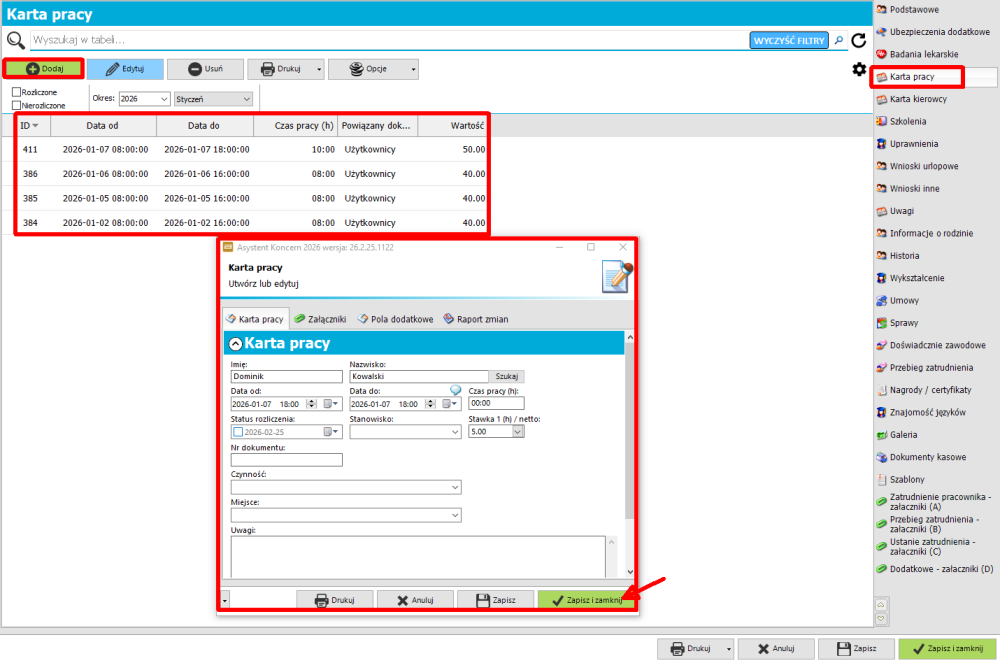
Task: Click the refresh icon beside the search bar
Action: (858, 41)
